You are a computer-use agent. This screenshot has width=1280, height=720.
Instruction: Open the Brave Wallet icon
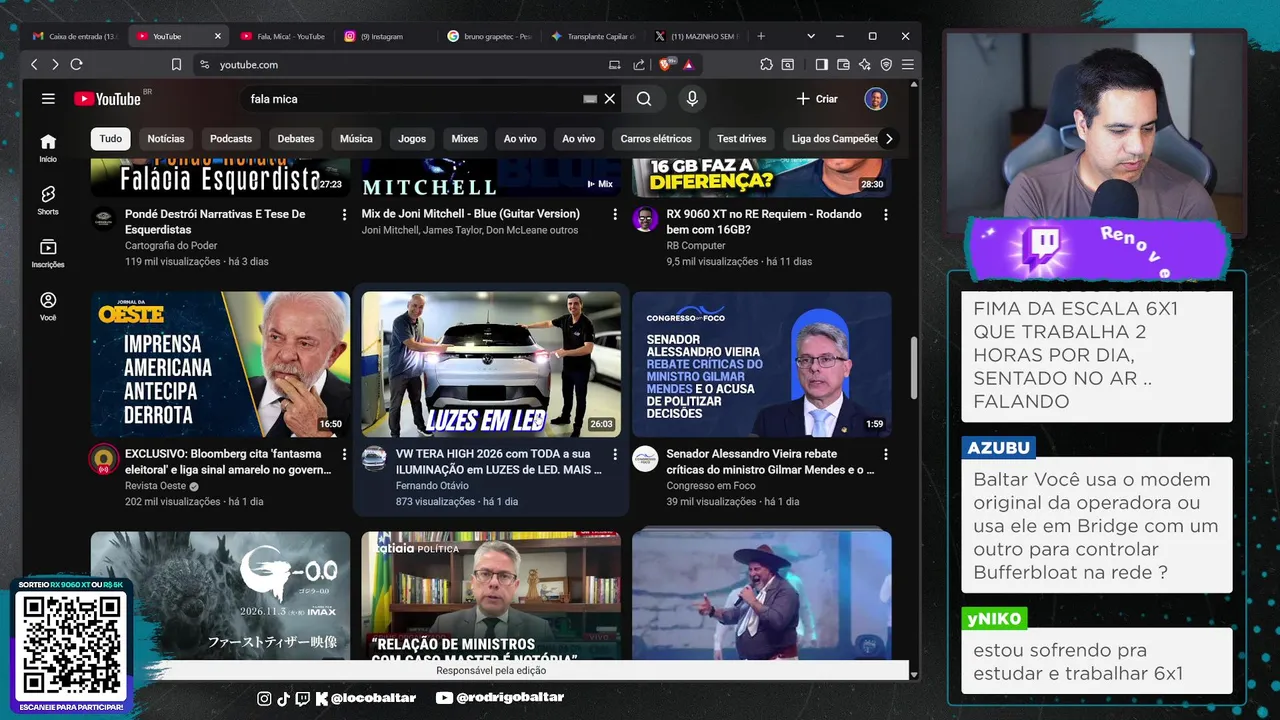tap(843, 64)
